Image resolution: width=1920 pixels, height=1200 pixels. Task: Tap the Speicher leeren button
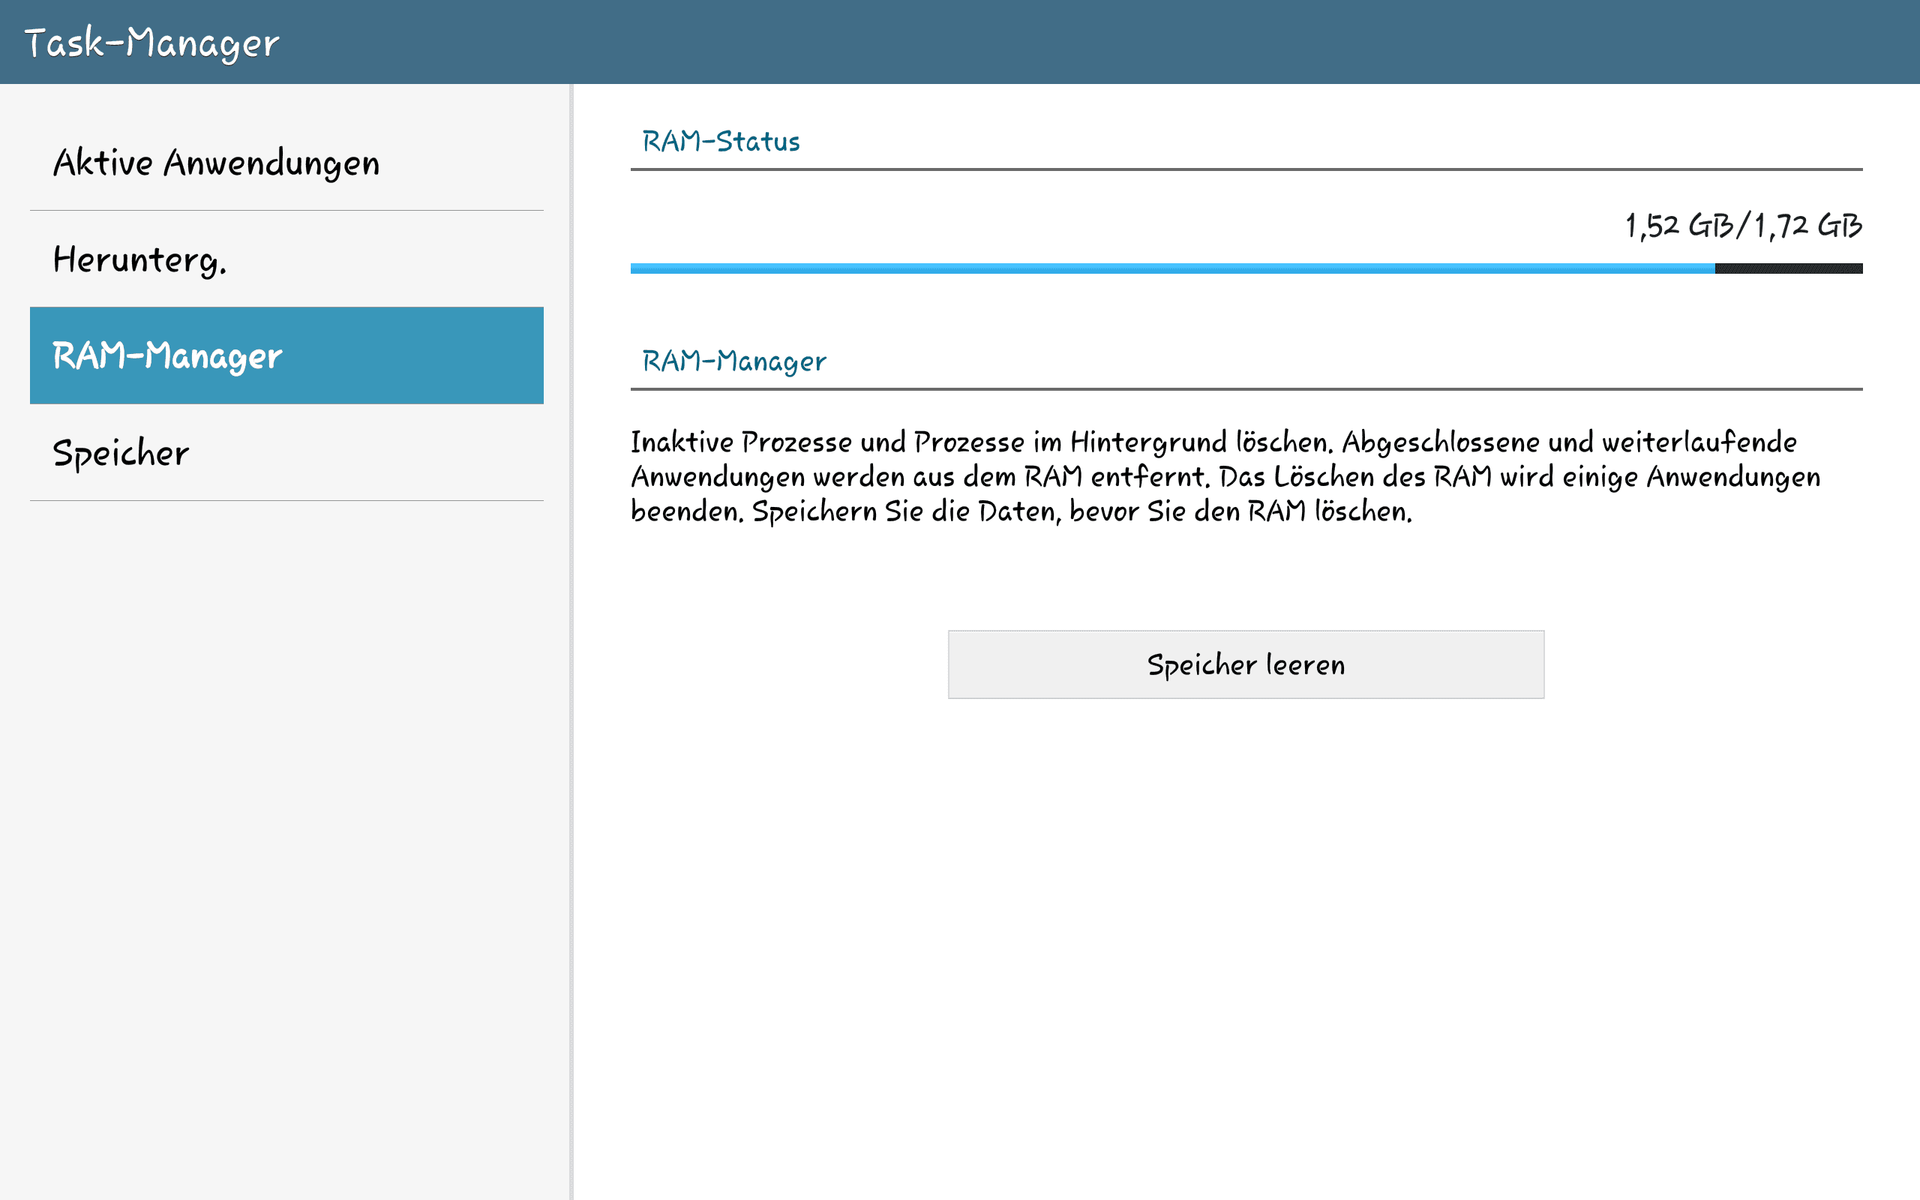tap(1246, 664)
